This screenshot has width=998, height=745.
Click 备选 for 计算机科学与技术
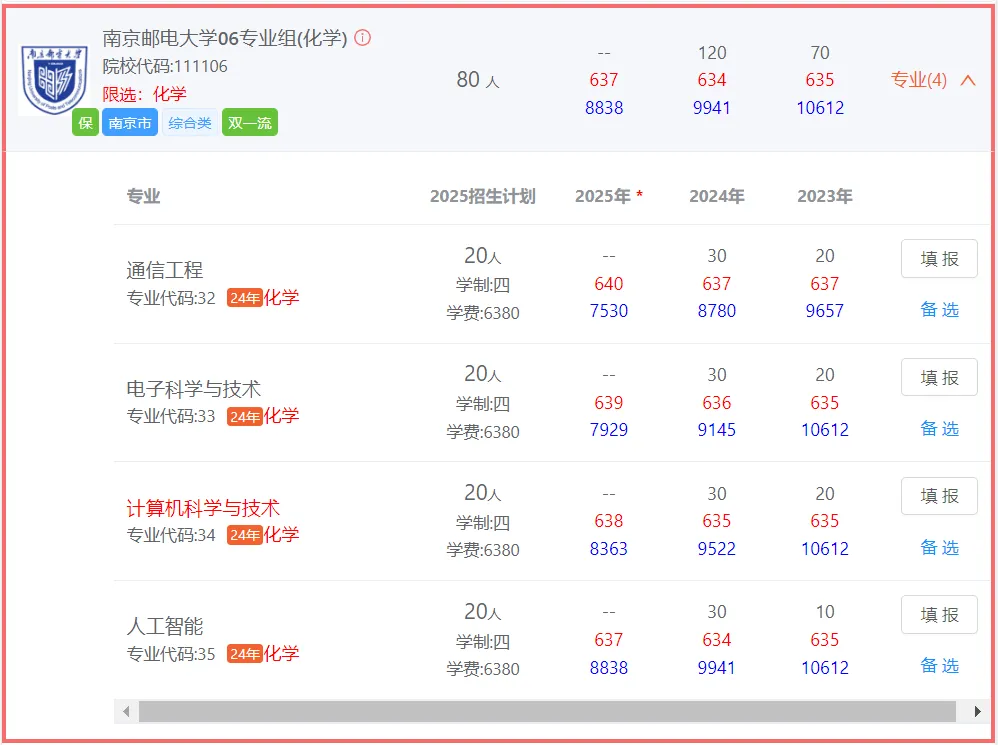939,547
